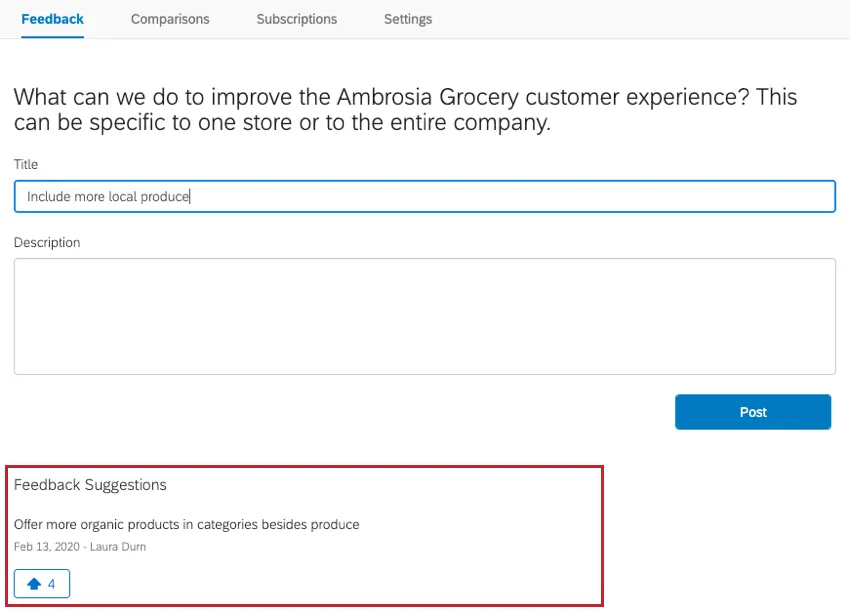Click the Post button

click(753, 411)
